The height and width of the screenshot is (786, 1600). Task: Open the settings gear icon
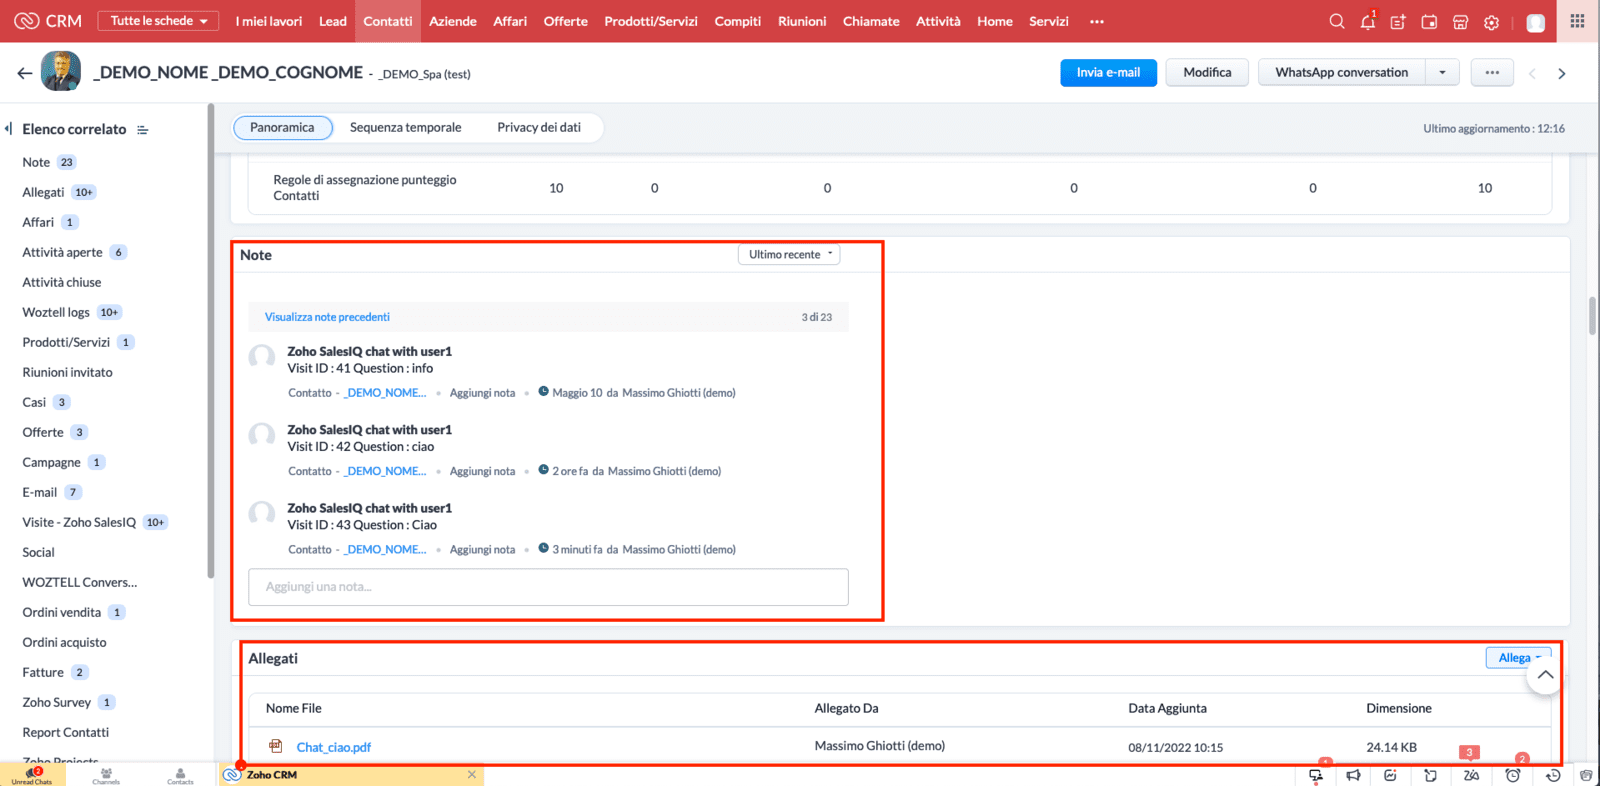(1491, 21)
